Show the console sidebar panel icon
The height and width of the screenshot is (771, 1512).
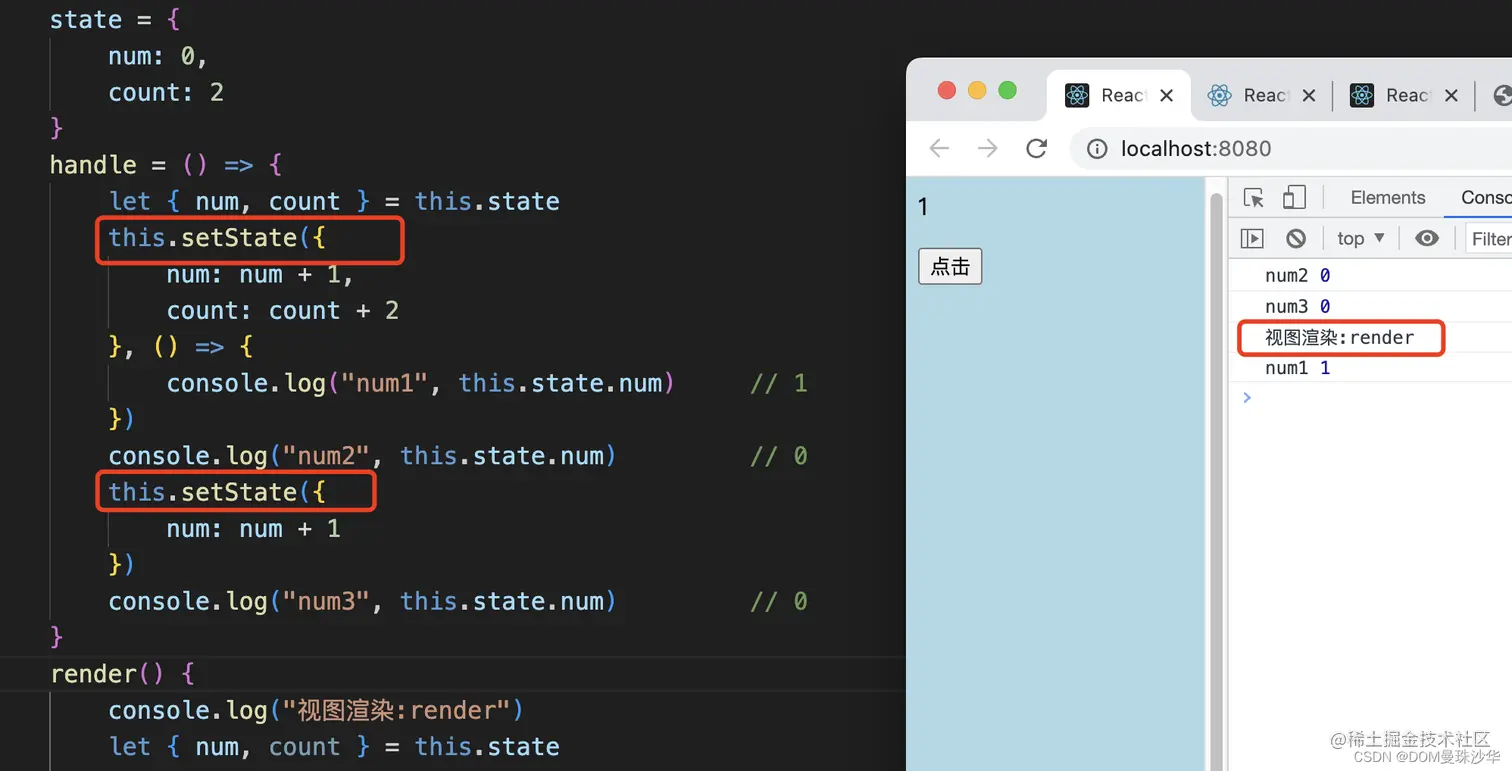pyautogui.click(x=1252, y=238)
